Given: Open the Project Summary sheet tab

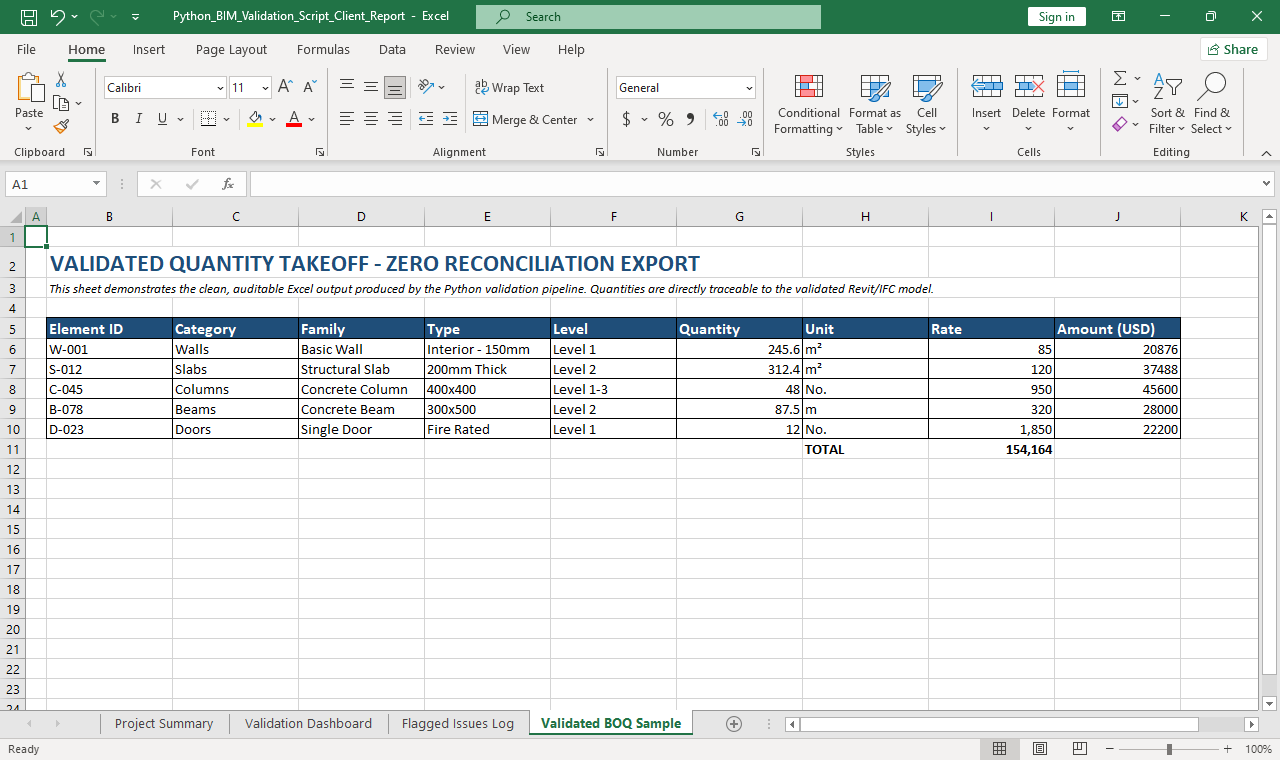Looking at the screenshot, I should [x=164, y=723].
